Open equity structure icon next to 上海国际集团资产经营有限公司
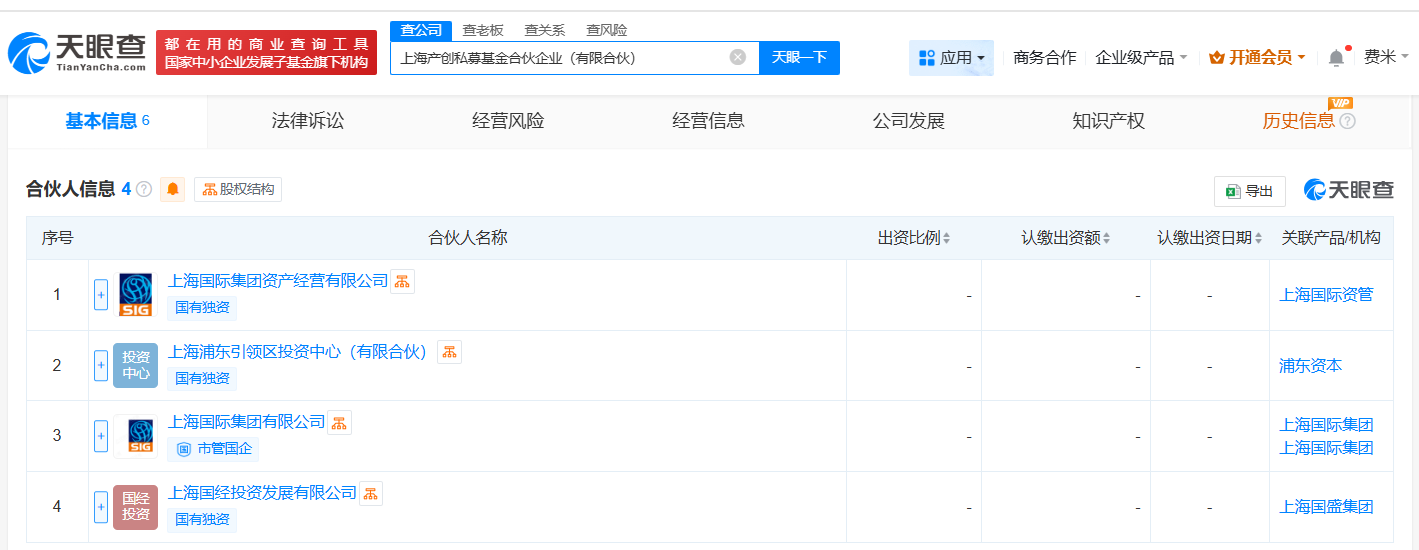Image resolution: width=1419 pixels, height=550 pixels. [402, 281]
